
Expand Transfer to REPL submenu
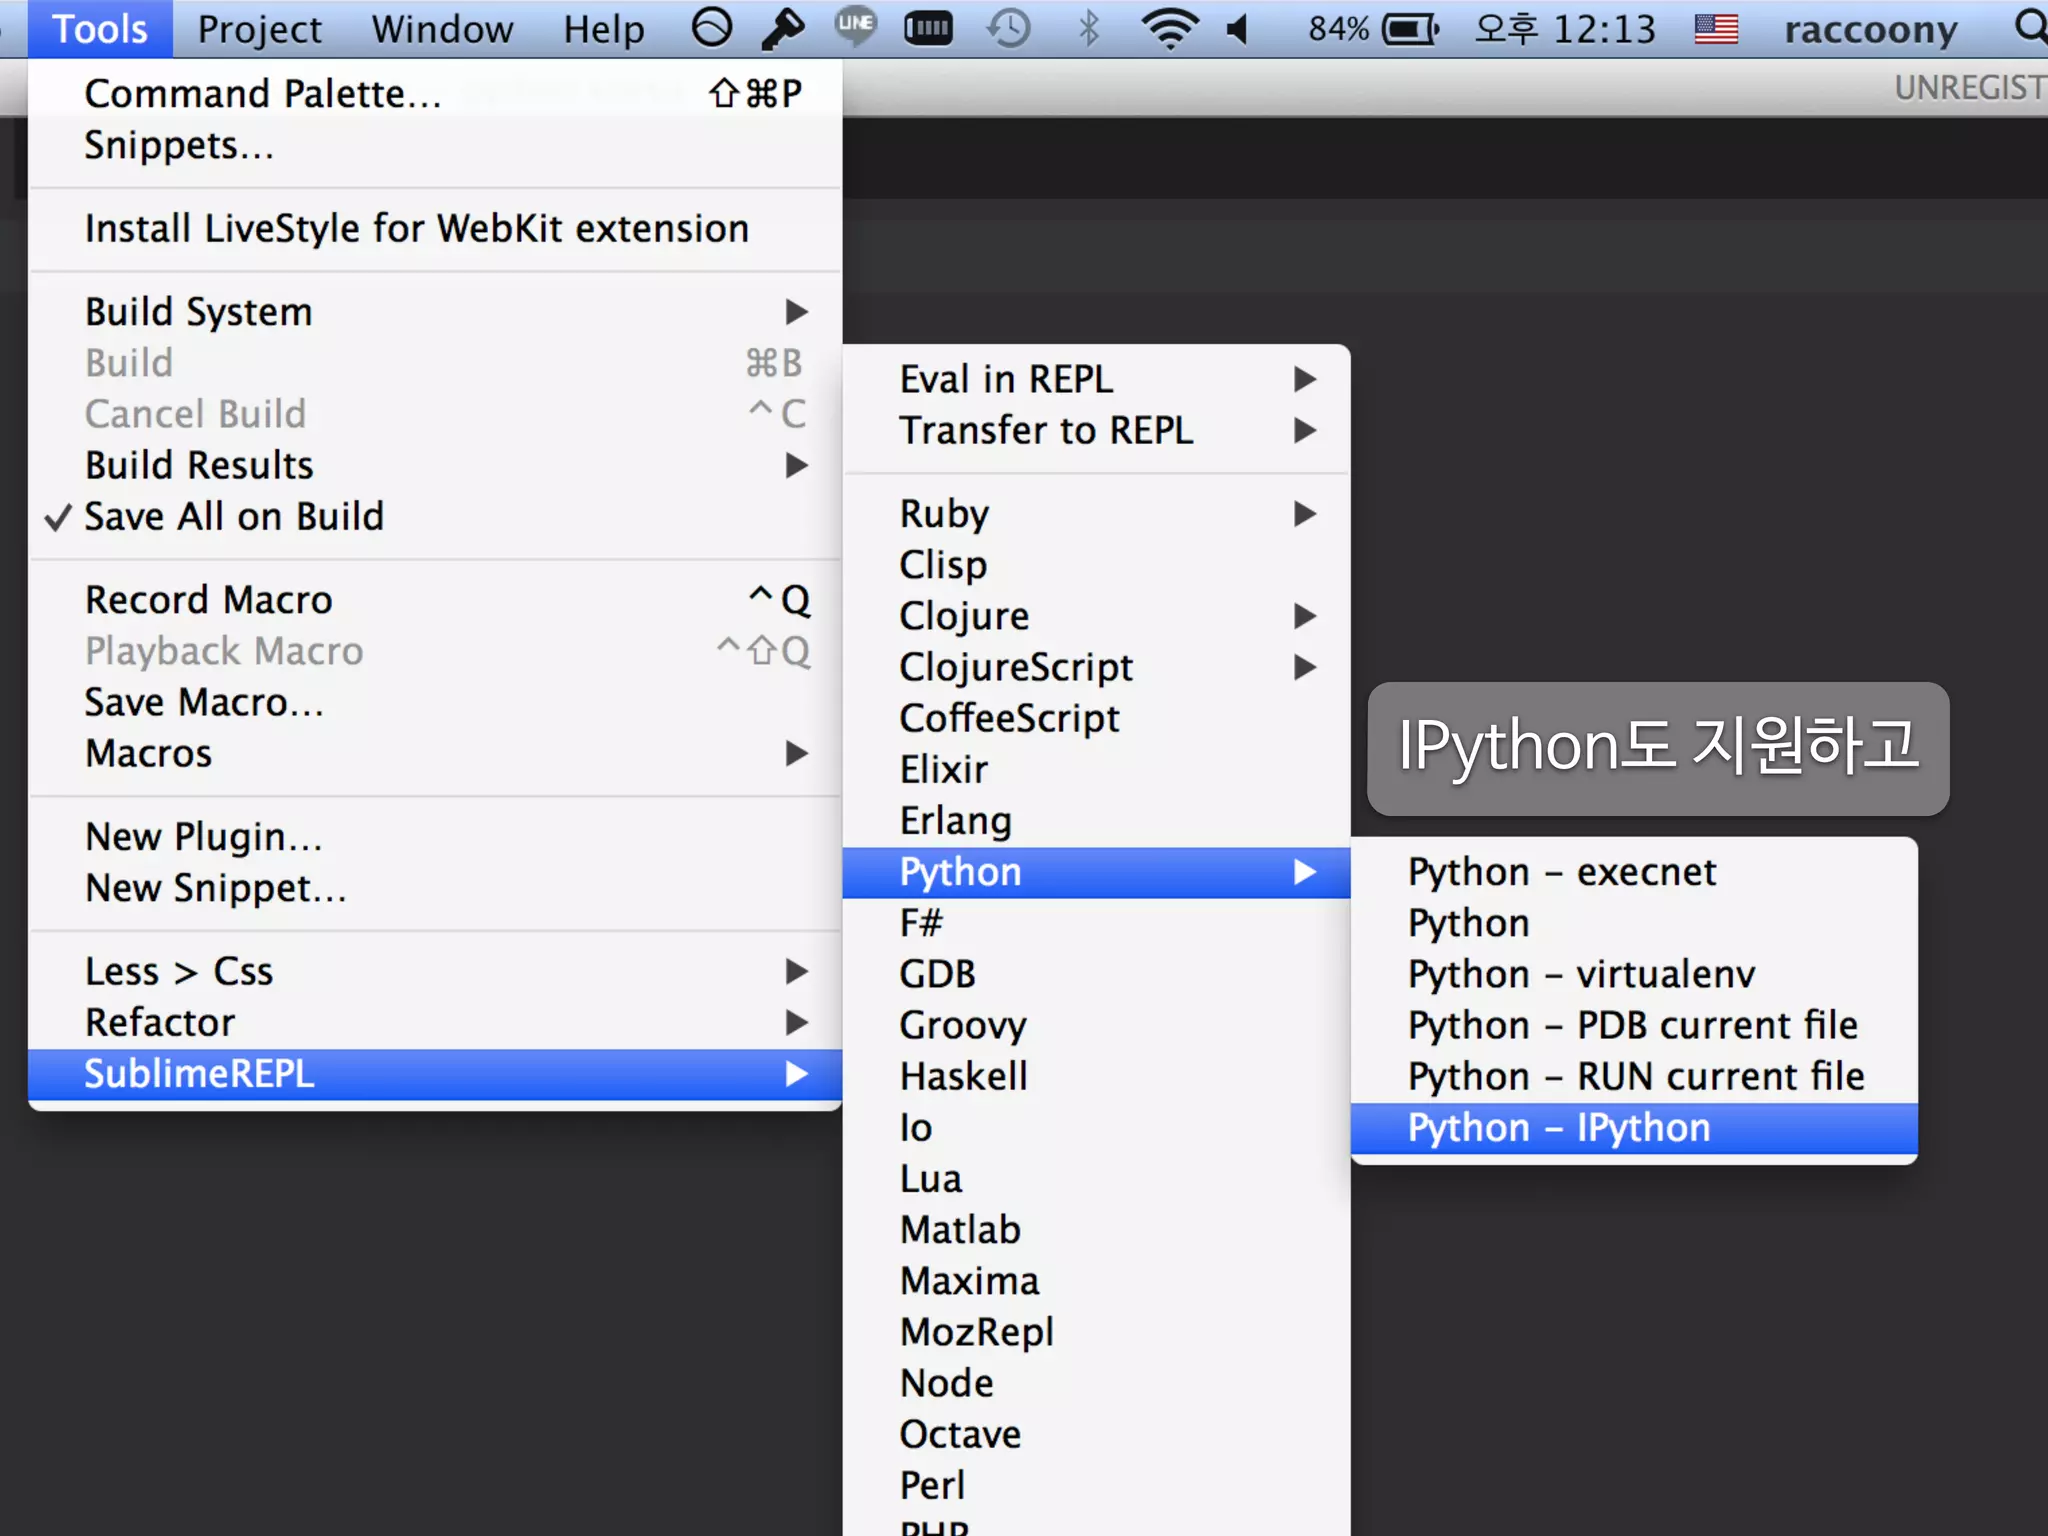(1097, 430)
